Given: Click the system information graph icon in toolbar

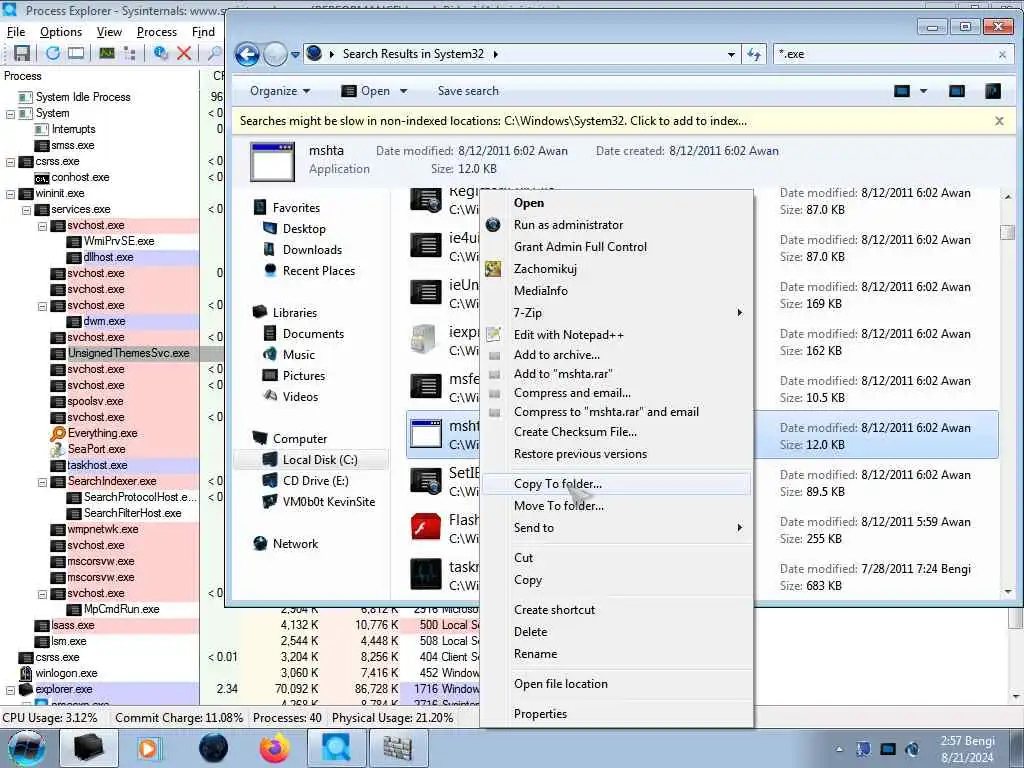Looking at the screenshot, I should 107,54.
